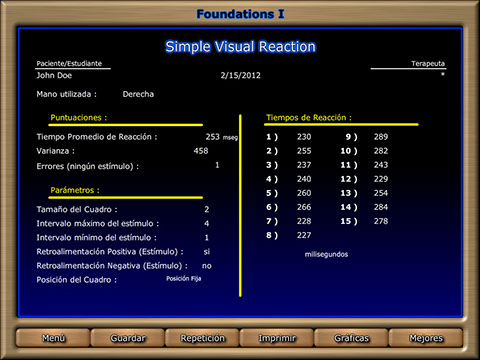Show the Mejores scores
This screenshot has width=480, height=360.
point(426,338)
